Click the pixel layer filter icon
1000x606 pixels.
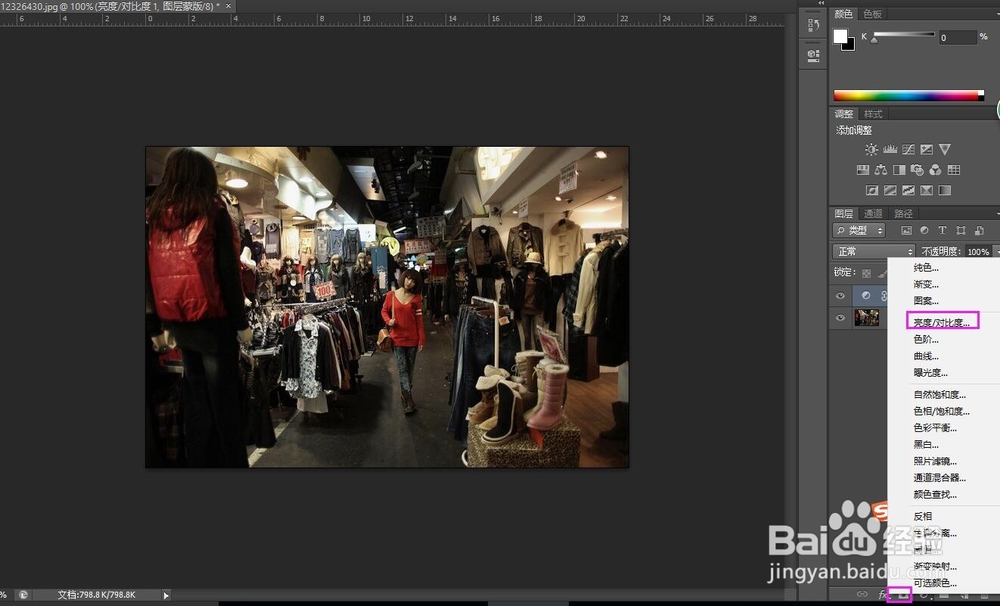[x=907, y=231]
